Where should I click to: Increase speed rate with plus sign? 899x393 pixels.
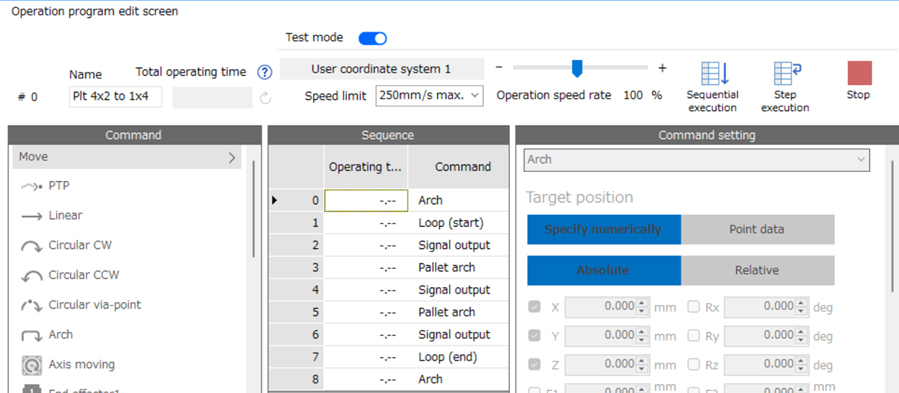coord(662,68)
